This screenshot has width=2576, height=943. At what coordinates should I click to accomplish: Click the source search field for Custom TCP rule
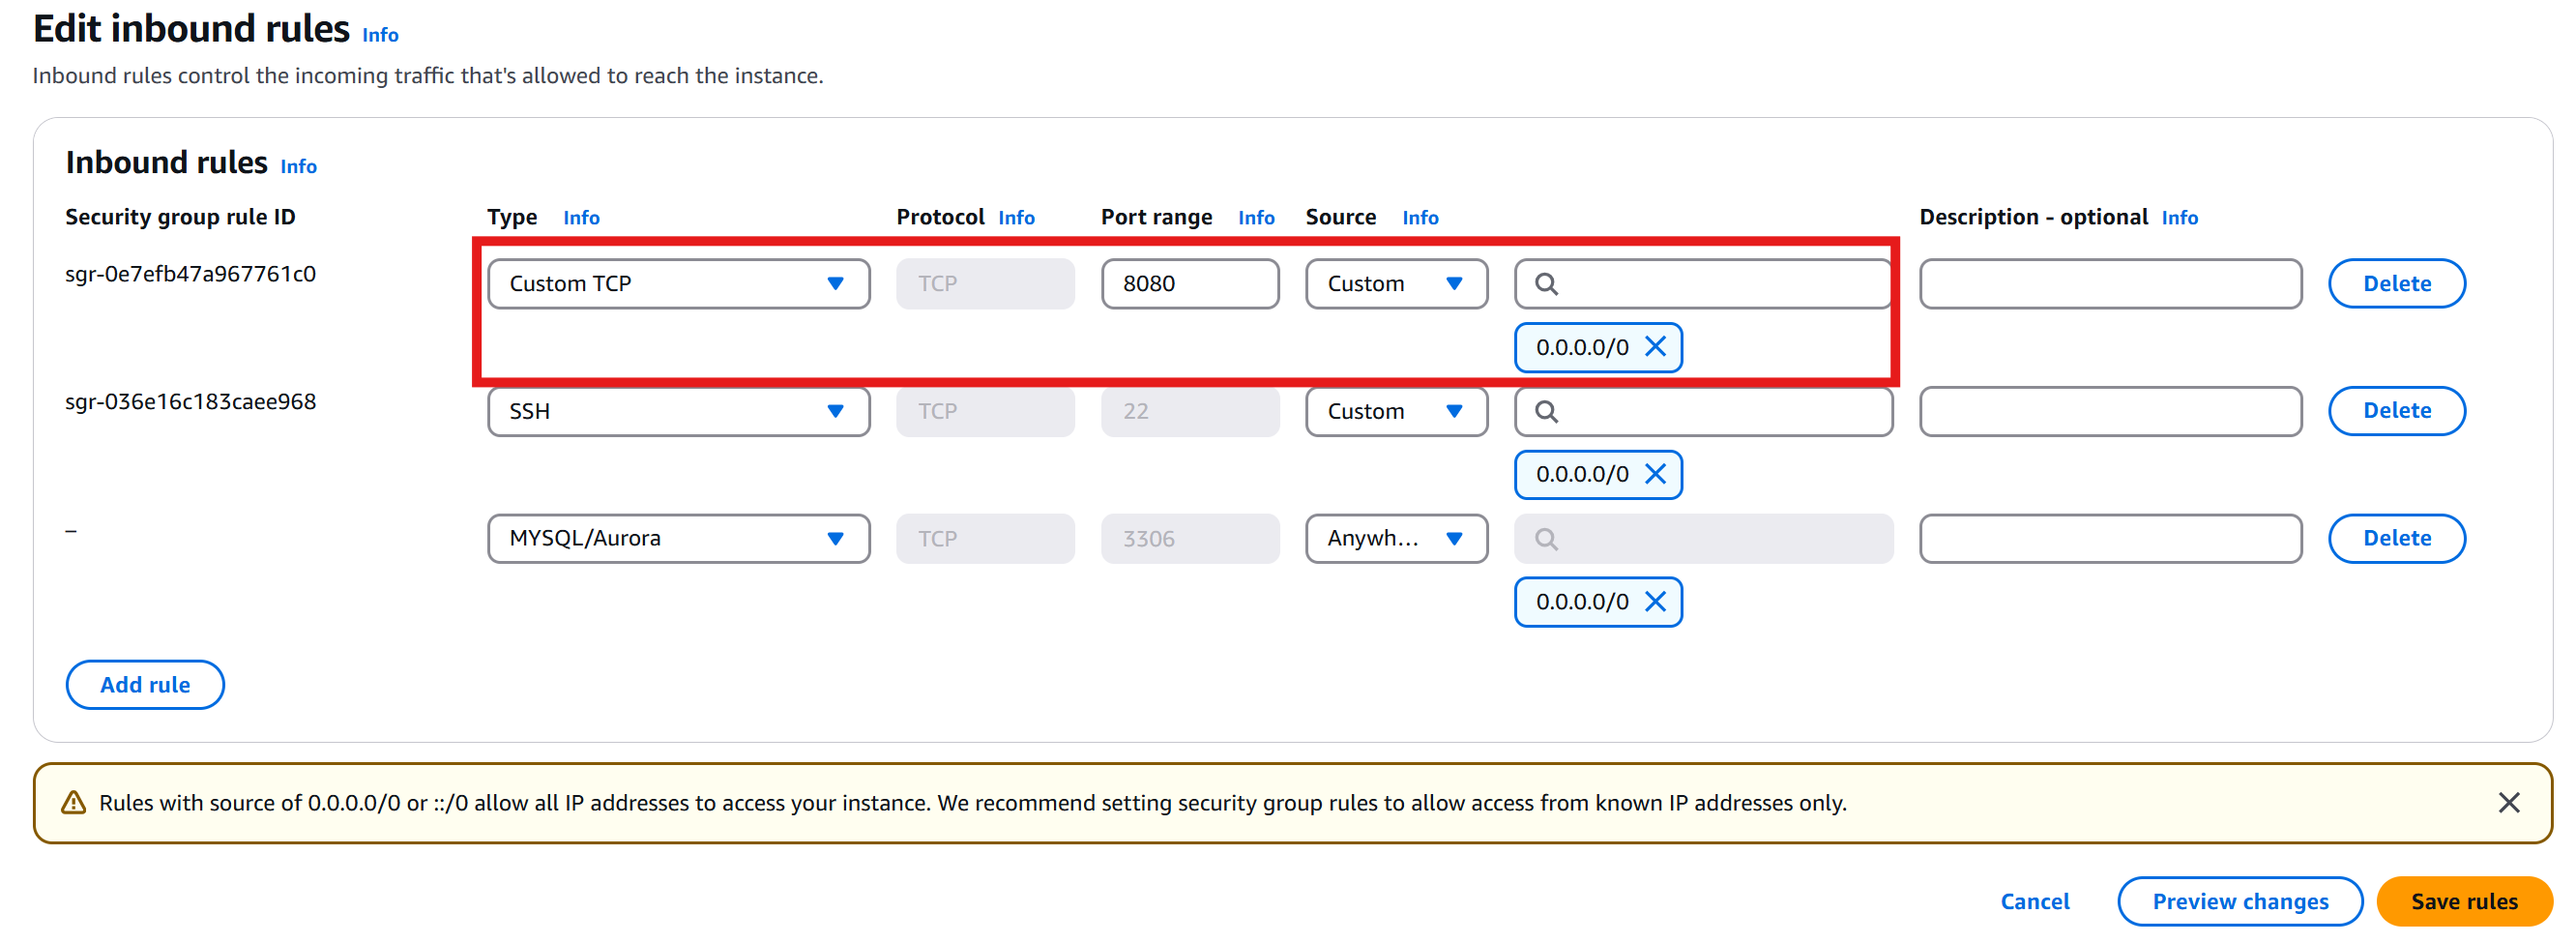point(1703,284)
